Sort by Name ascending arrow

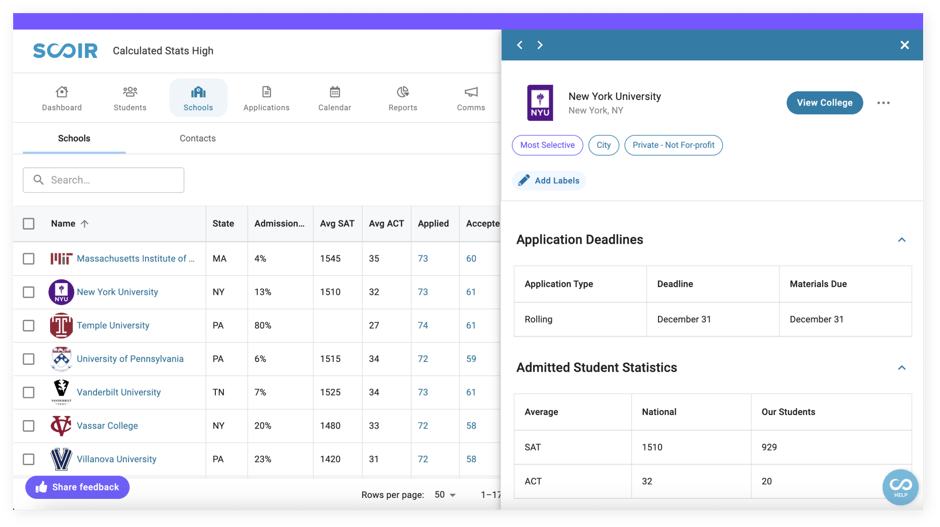click(85, 224)
